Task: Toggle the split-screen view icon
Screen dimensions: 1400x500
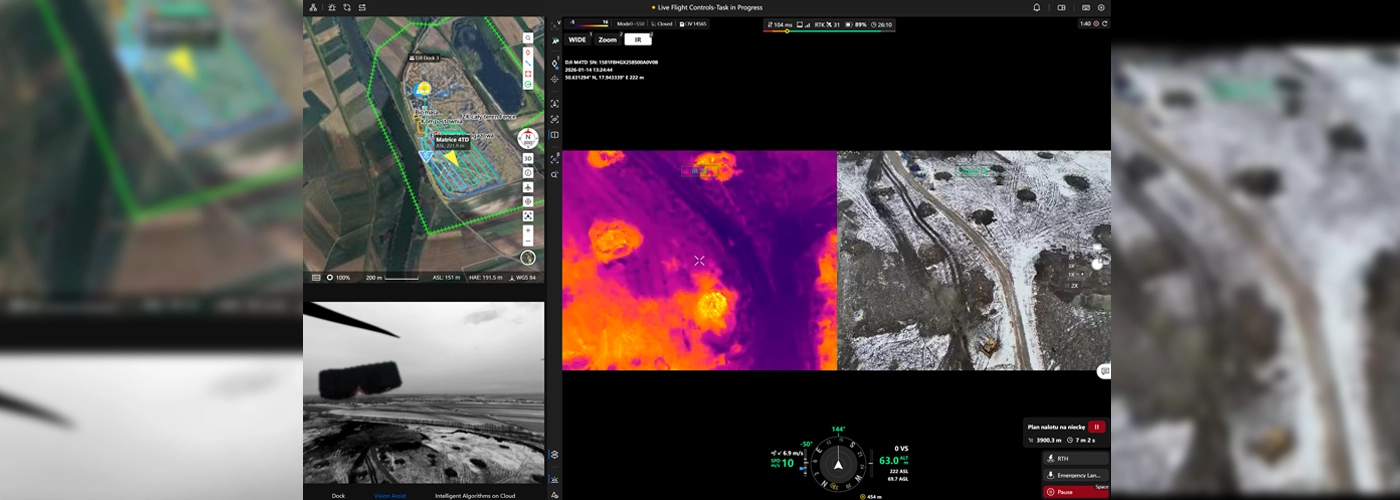Action: pyautogui.click(x=555, y=135)
